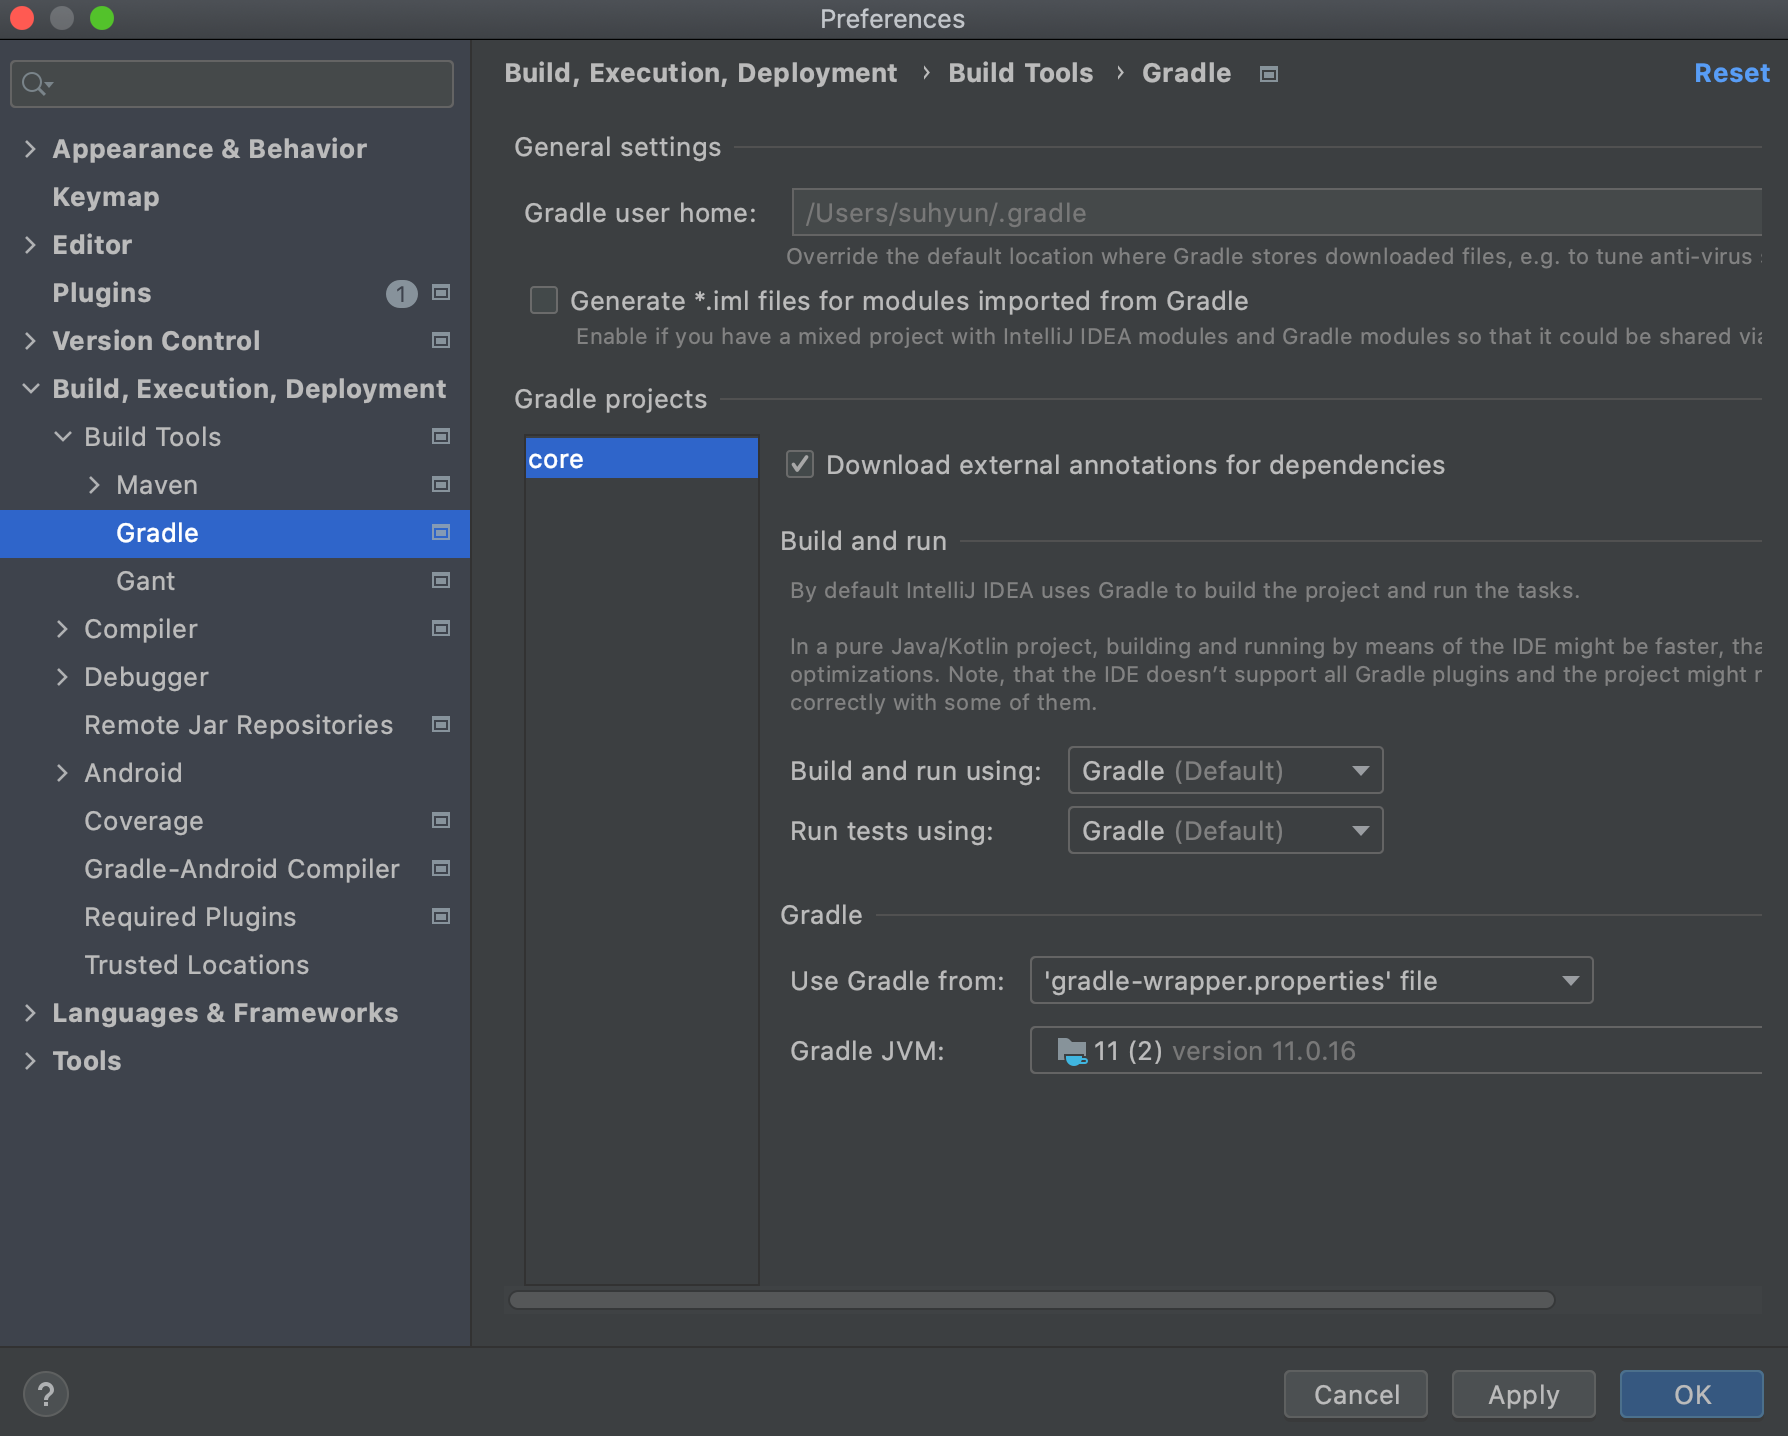The height and width of the screenshot is (1436, 1788).
Task: Collapse the Build Tools node
Action: pos(63,437)
